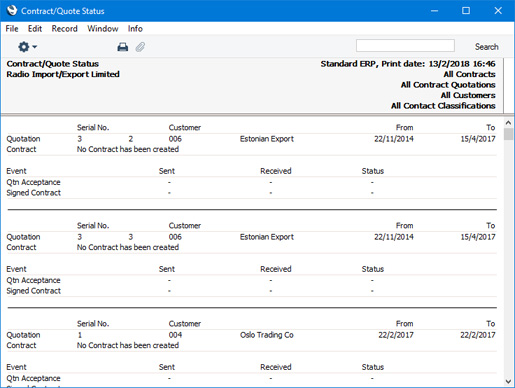Click customer number 004
515x388 pixels.
(x=175, y=335)
